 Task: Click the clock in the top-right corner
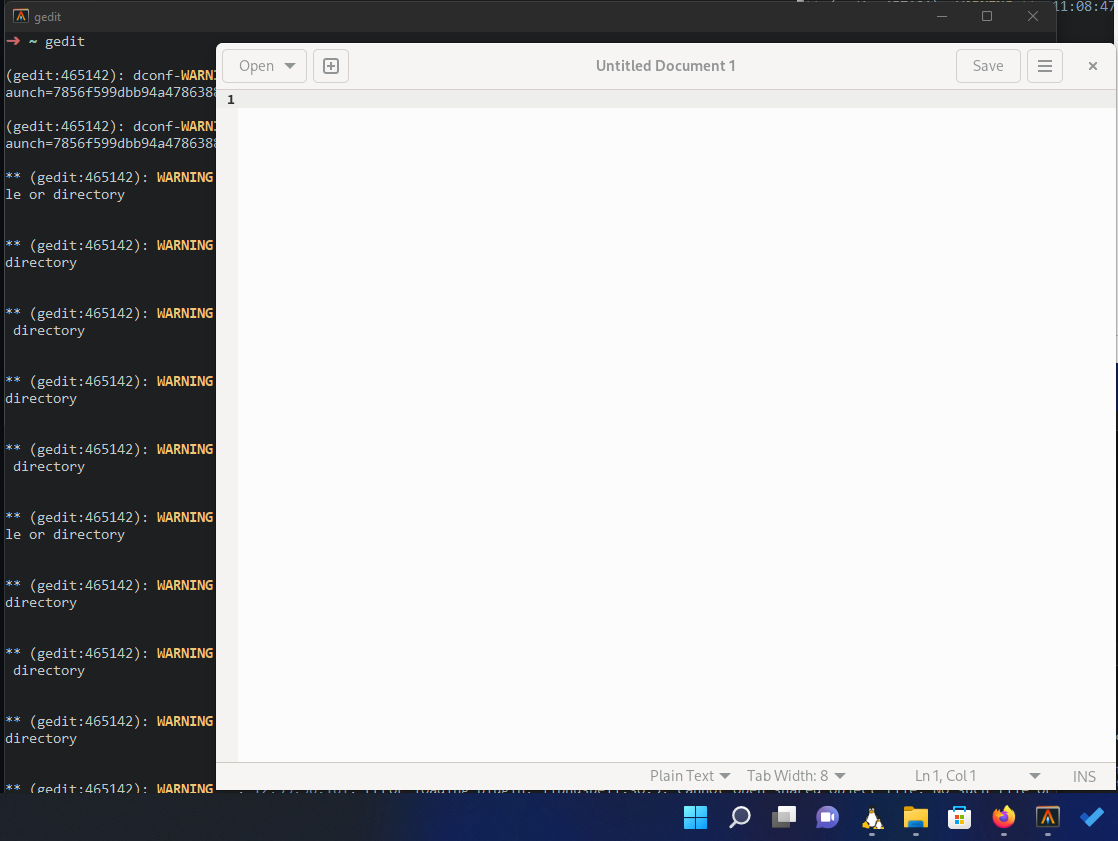(x=1084, y=7)
